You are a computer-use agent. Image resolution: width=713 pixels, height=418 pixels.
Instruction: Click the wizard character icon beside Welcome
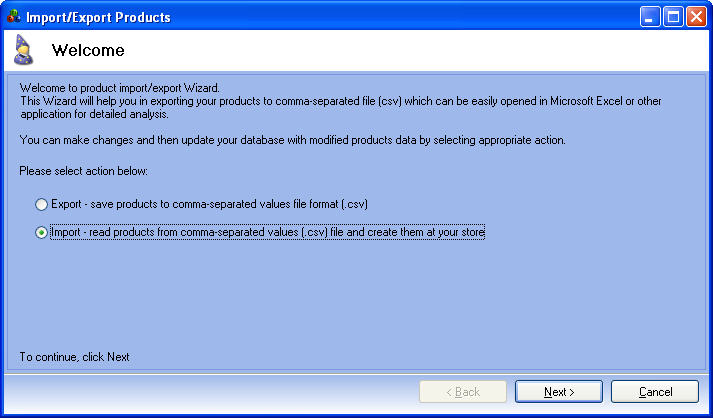click(23, 50)
